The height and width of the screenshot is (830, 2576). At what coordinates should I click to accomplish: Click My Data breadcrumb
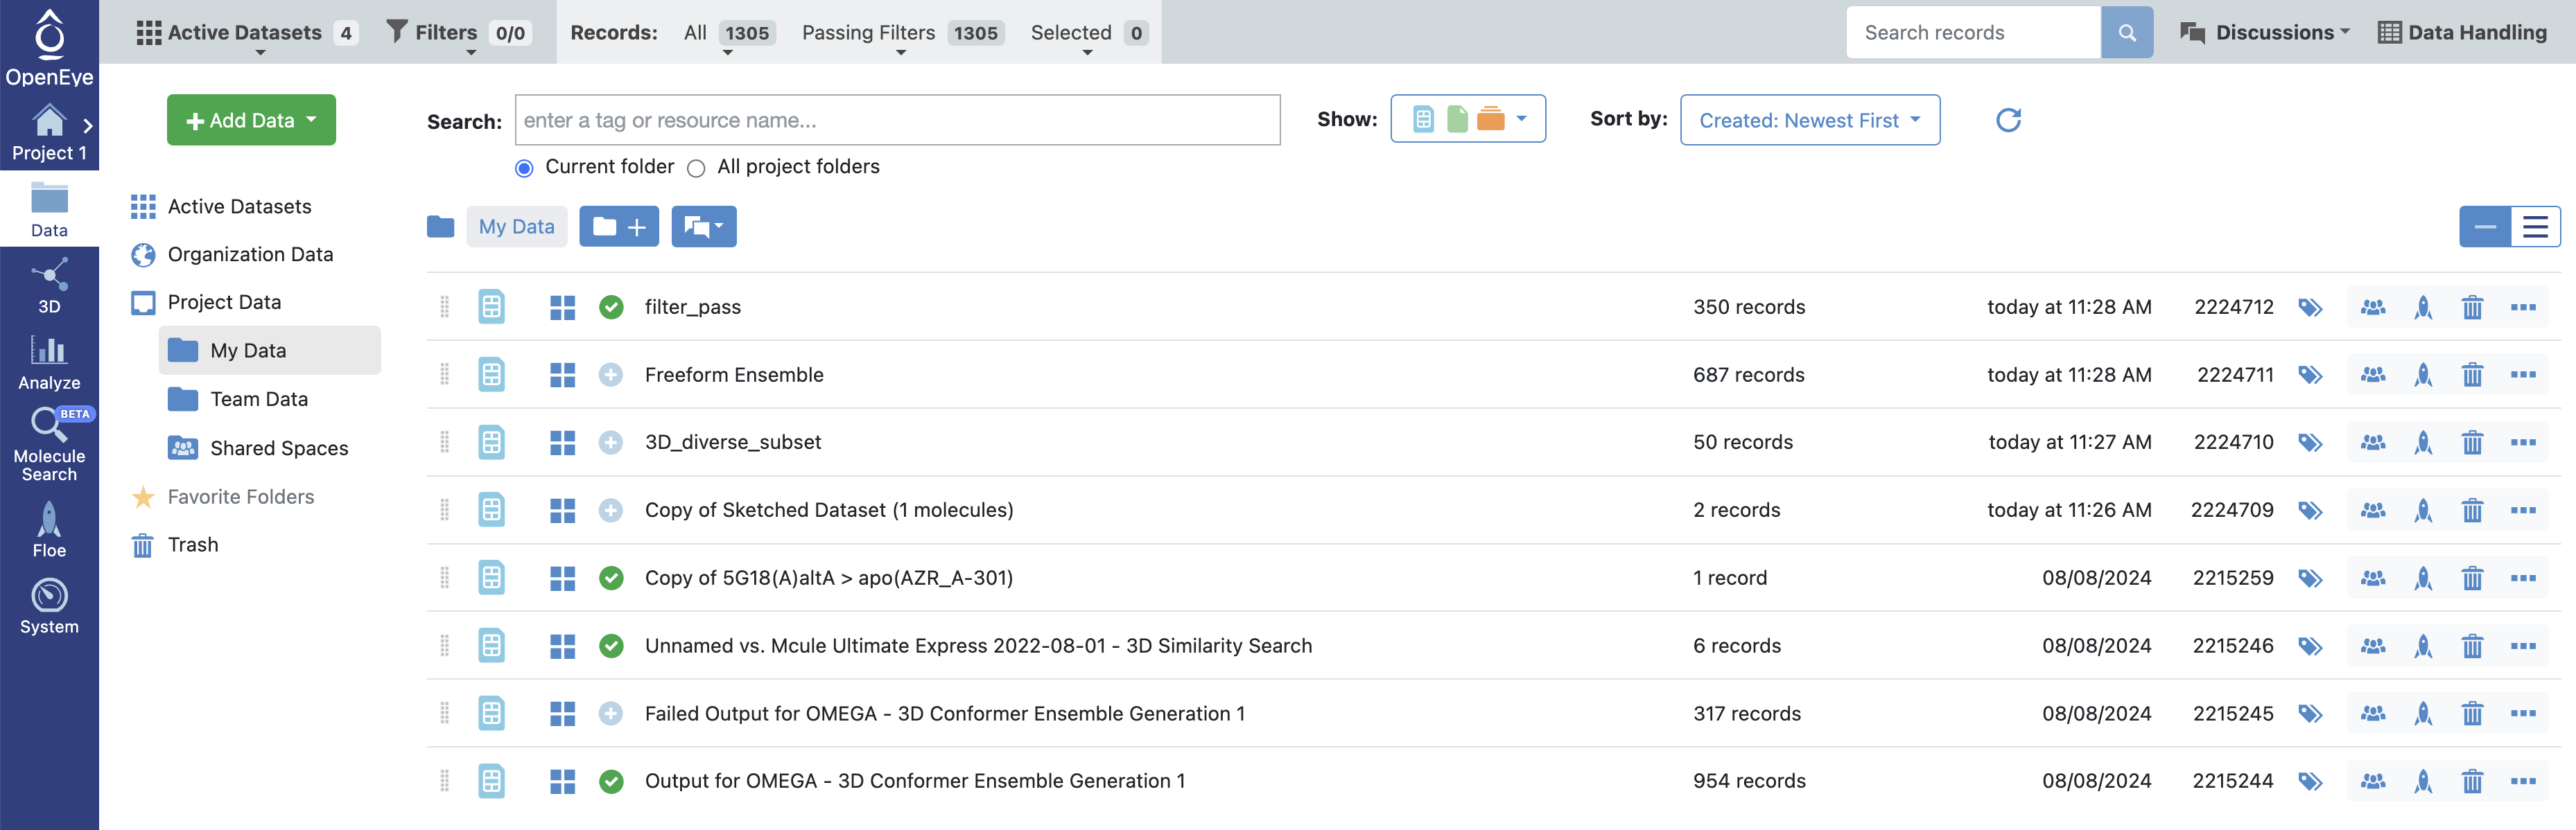tap(516, 227)
